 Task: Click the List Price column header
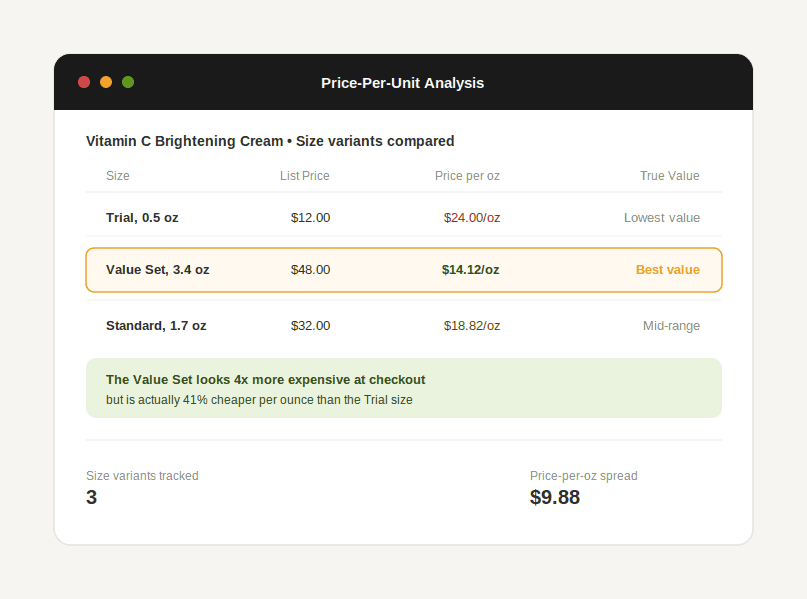305,176
